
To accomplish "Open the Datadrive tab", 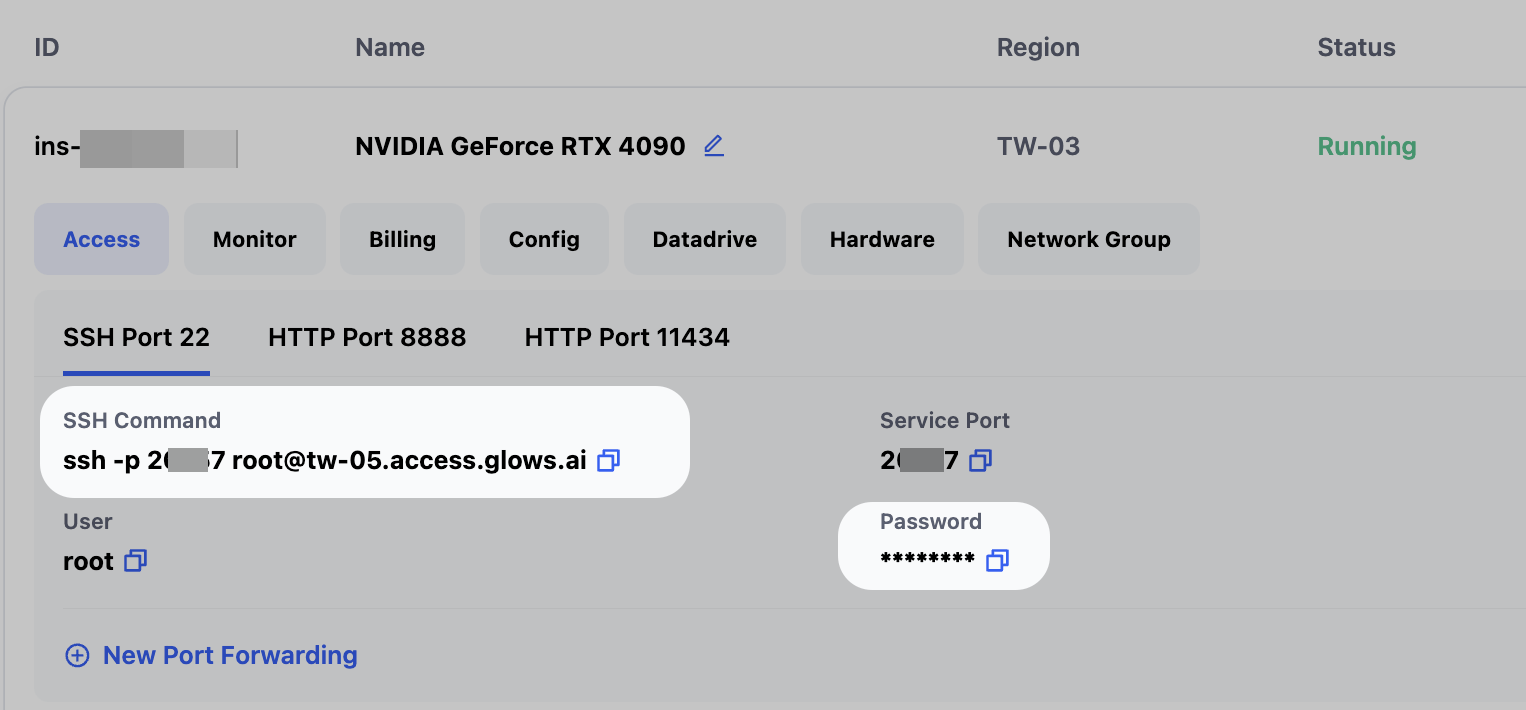I will [x=704, y=240].
